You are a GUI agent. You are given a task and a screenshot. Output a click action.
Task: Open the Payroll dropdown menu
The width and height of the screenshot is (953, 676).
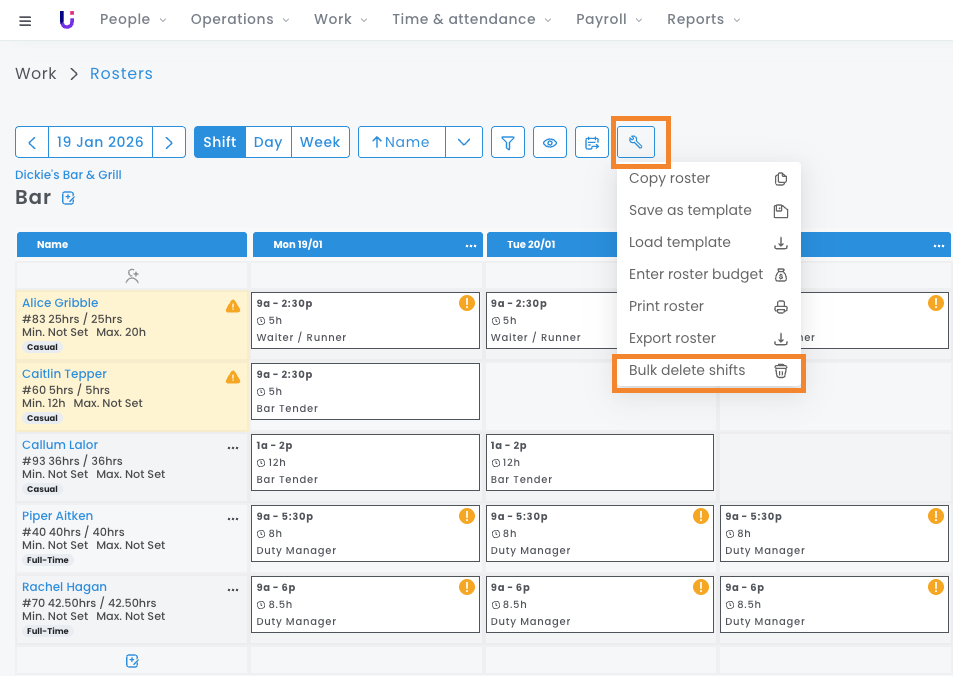pos(608,19)
